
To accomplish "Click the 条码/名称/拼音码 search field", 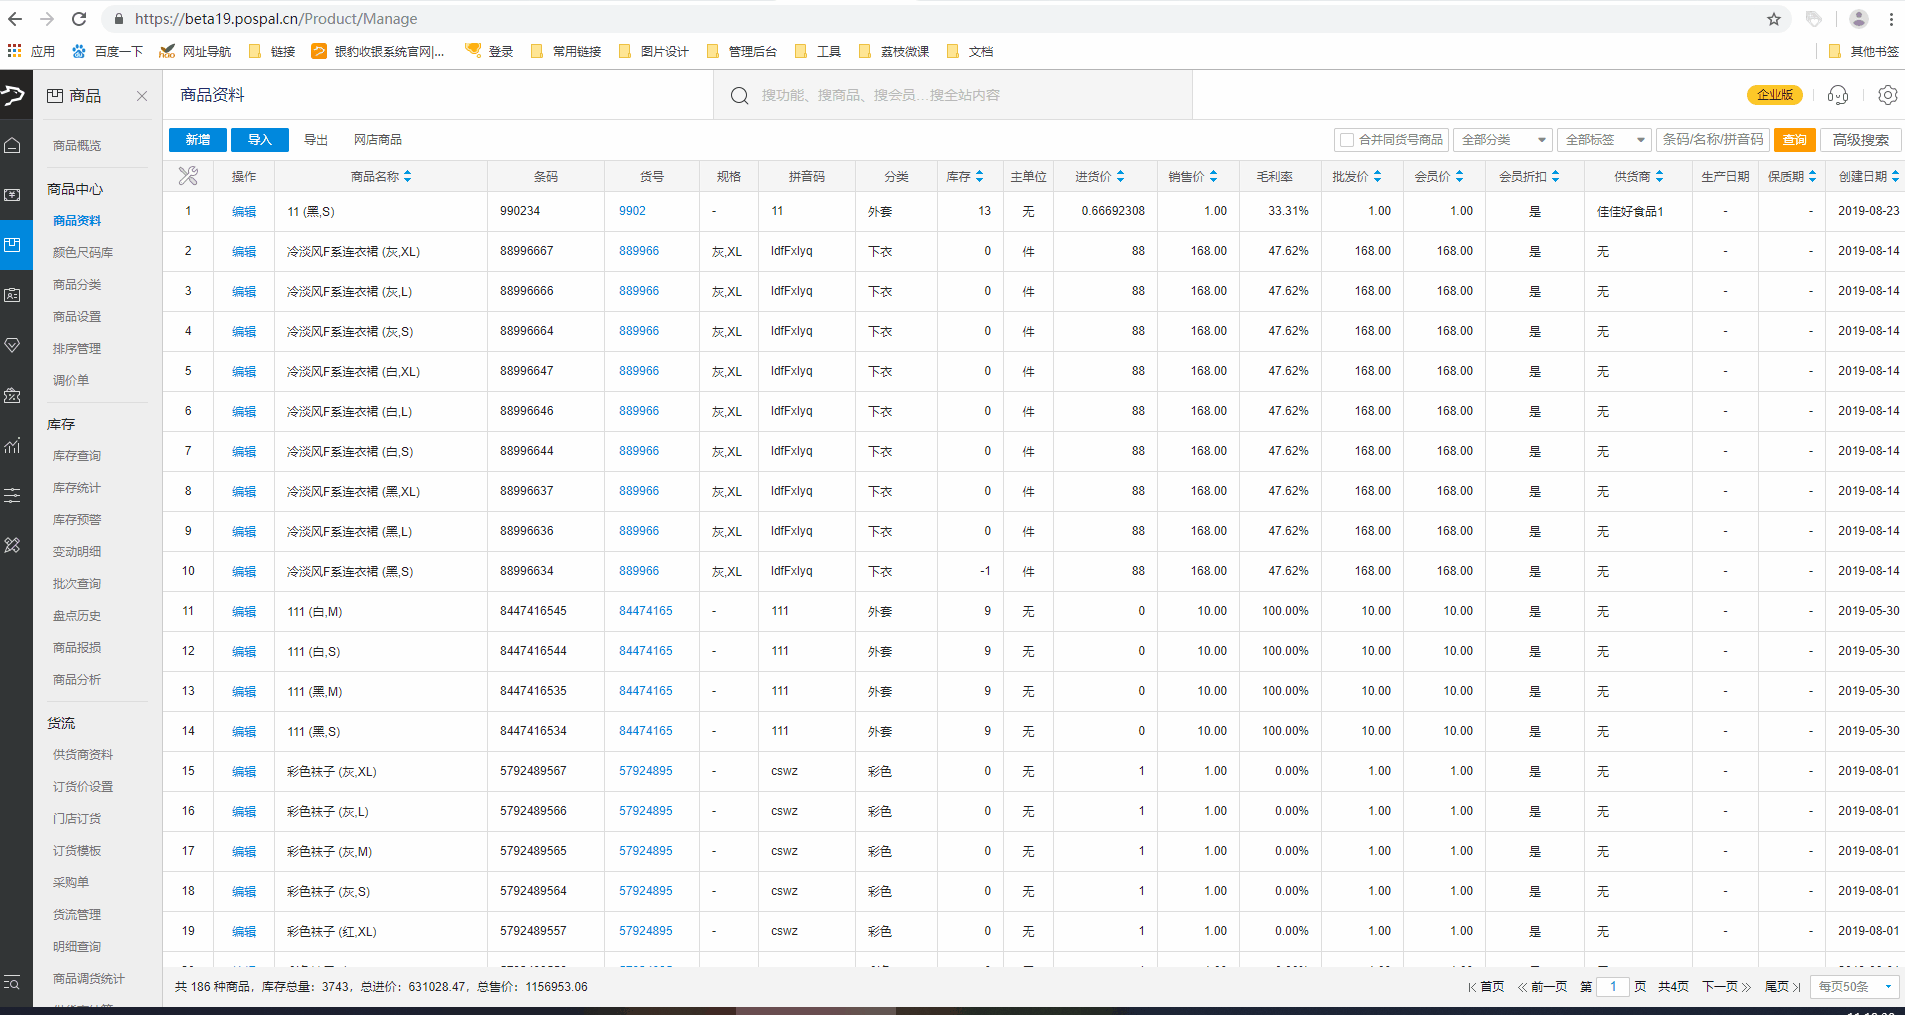I will (x=1712, y=140).
